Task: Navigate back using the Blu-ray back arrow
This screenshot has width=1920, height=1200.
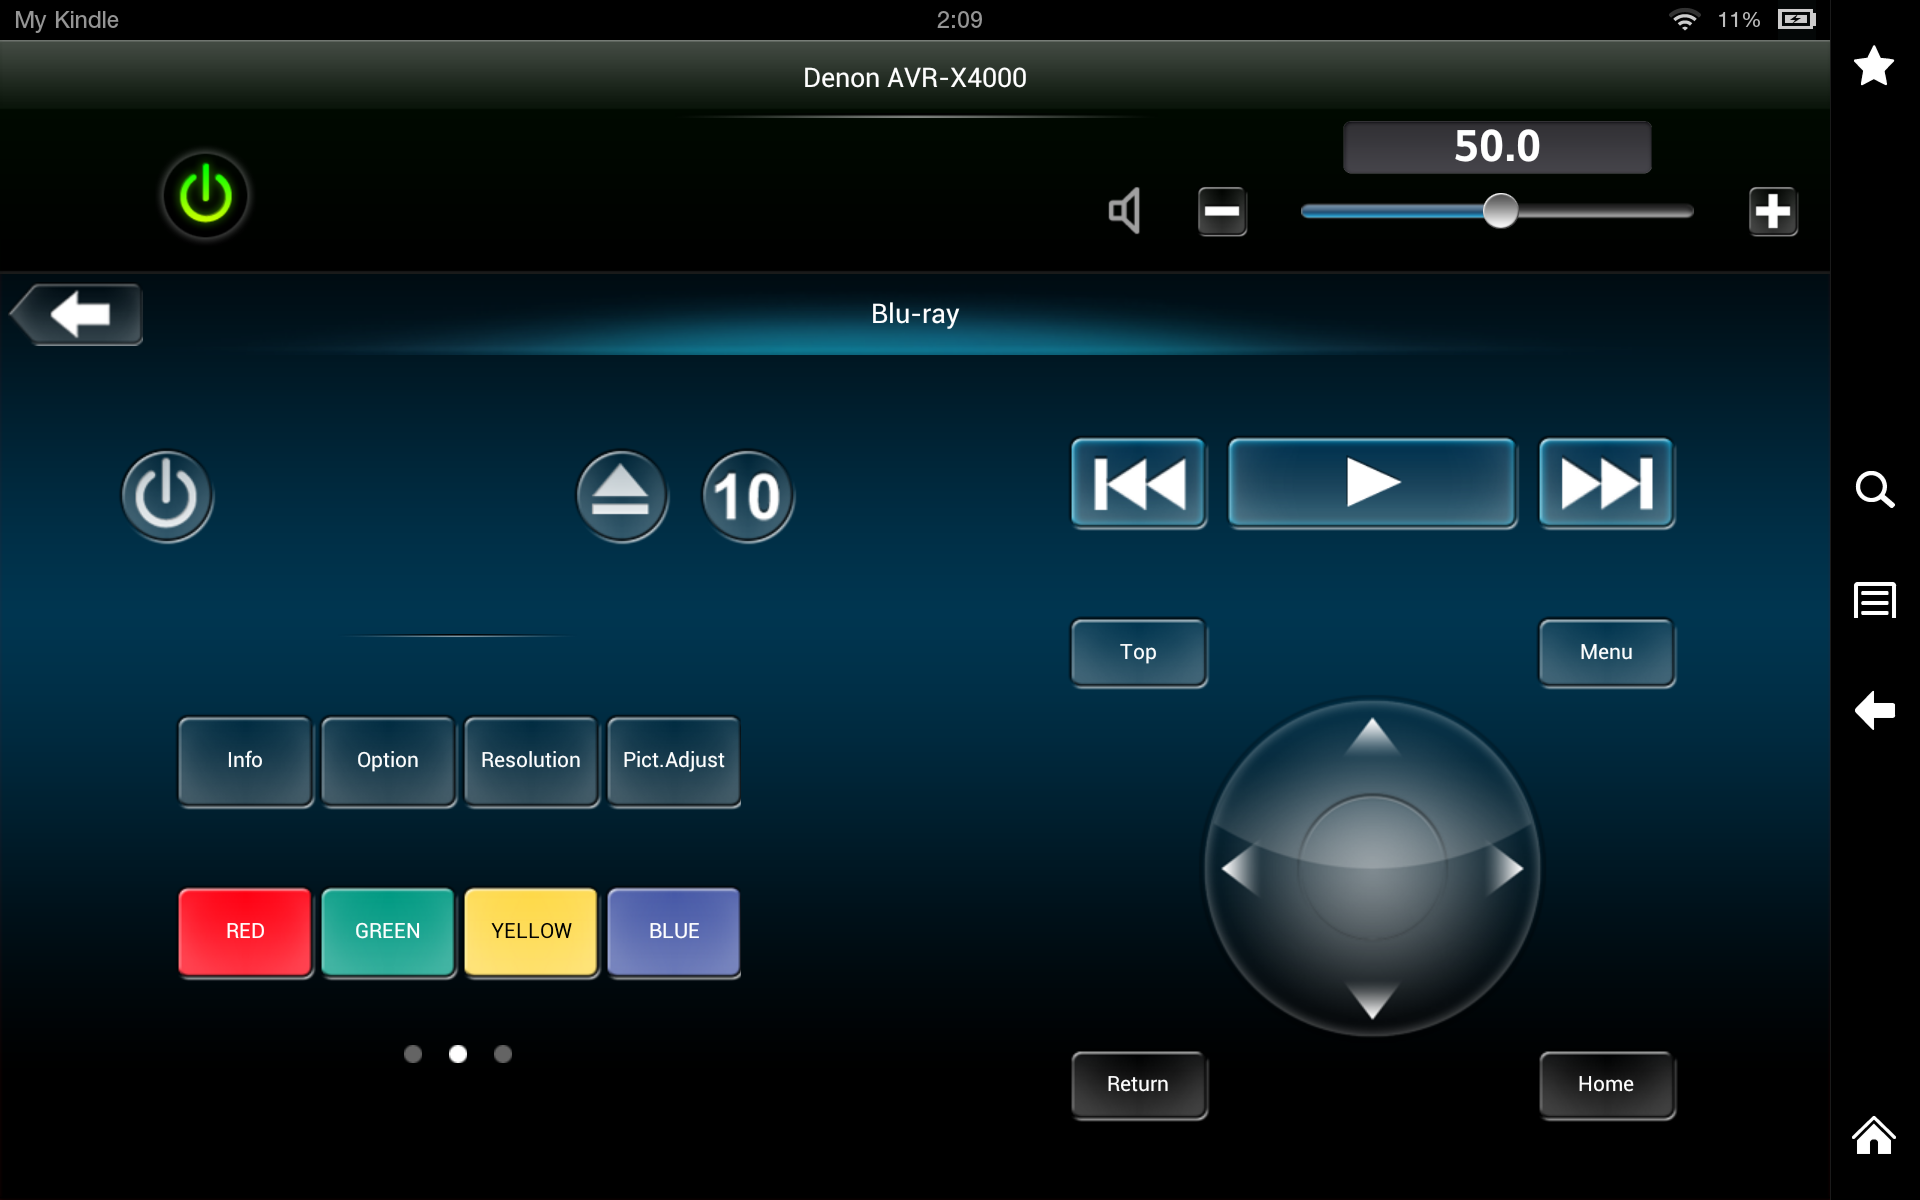Action: tap(75, 313)
